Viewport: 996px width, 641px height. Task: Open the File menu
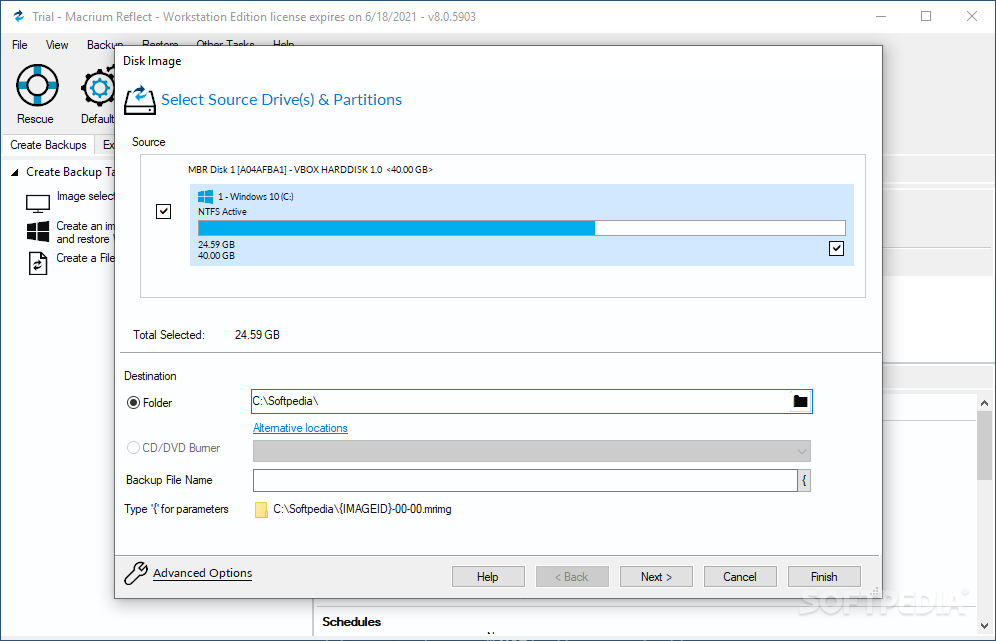click(x=20, y=45)
